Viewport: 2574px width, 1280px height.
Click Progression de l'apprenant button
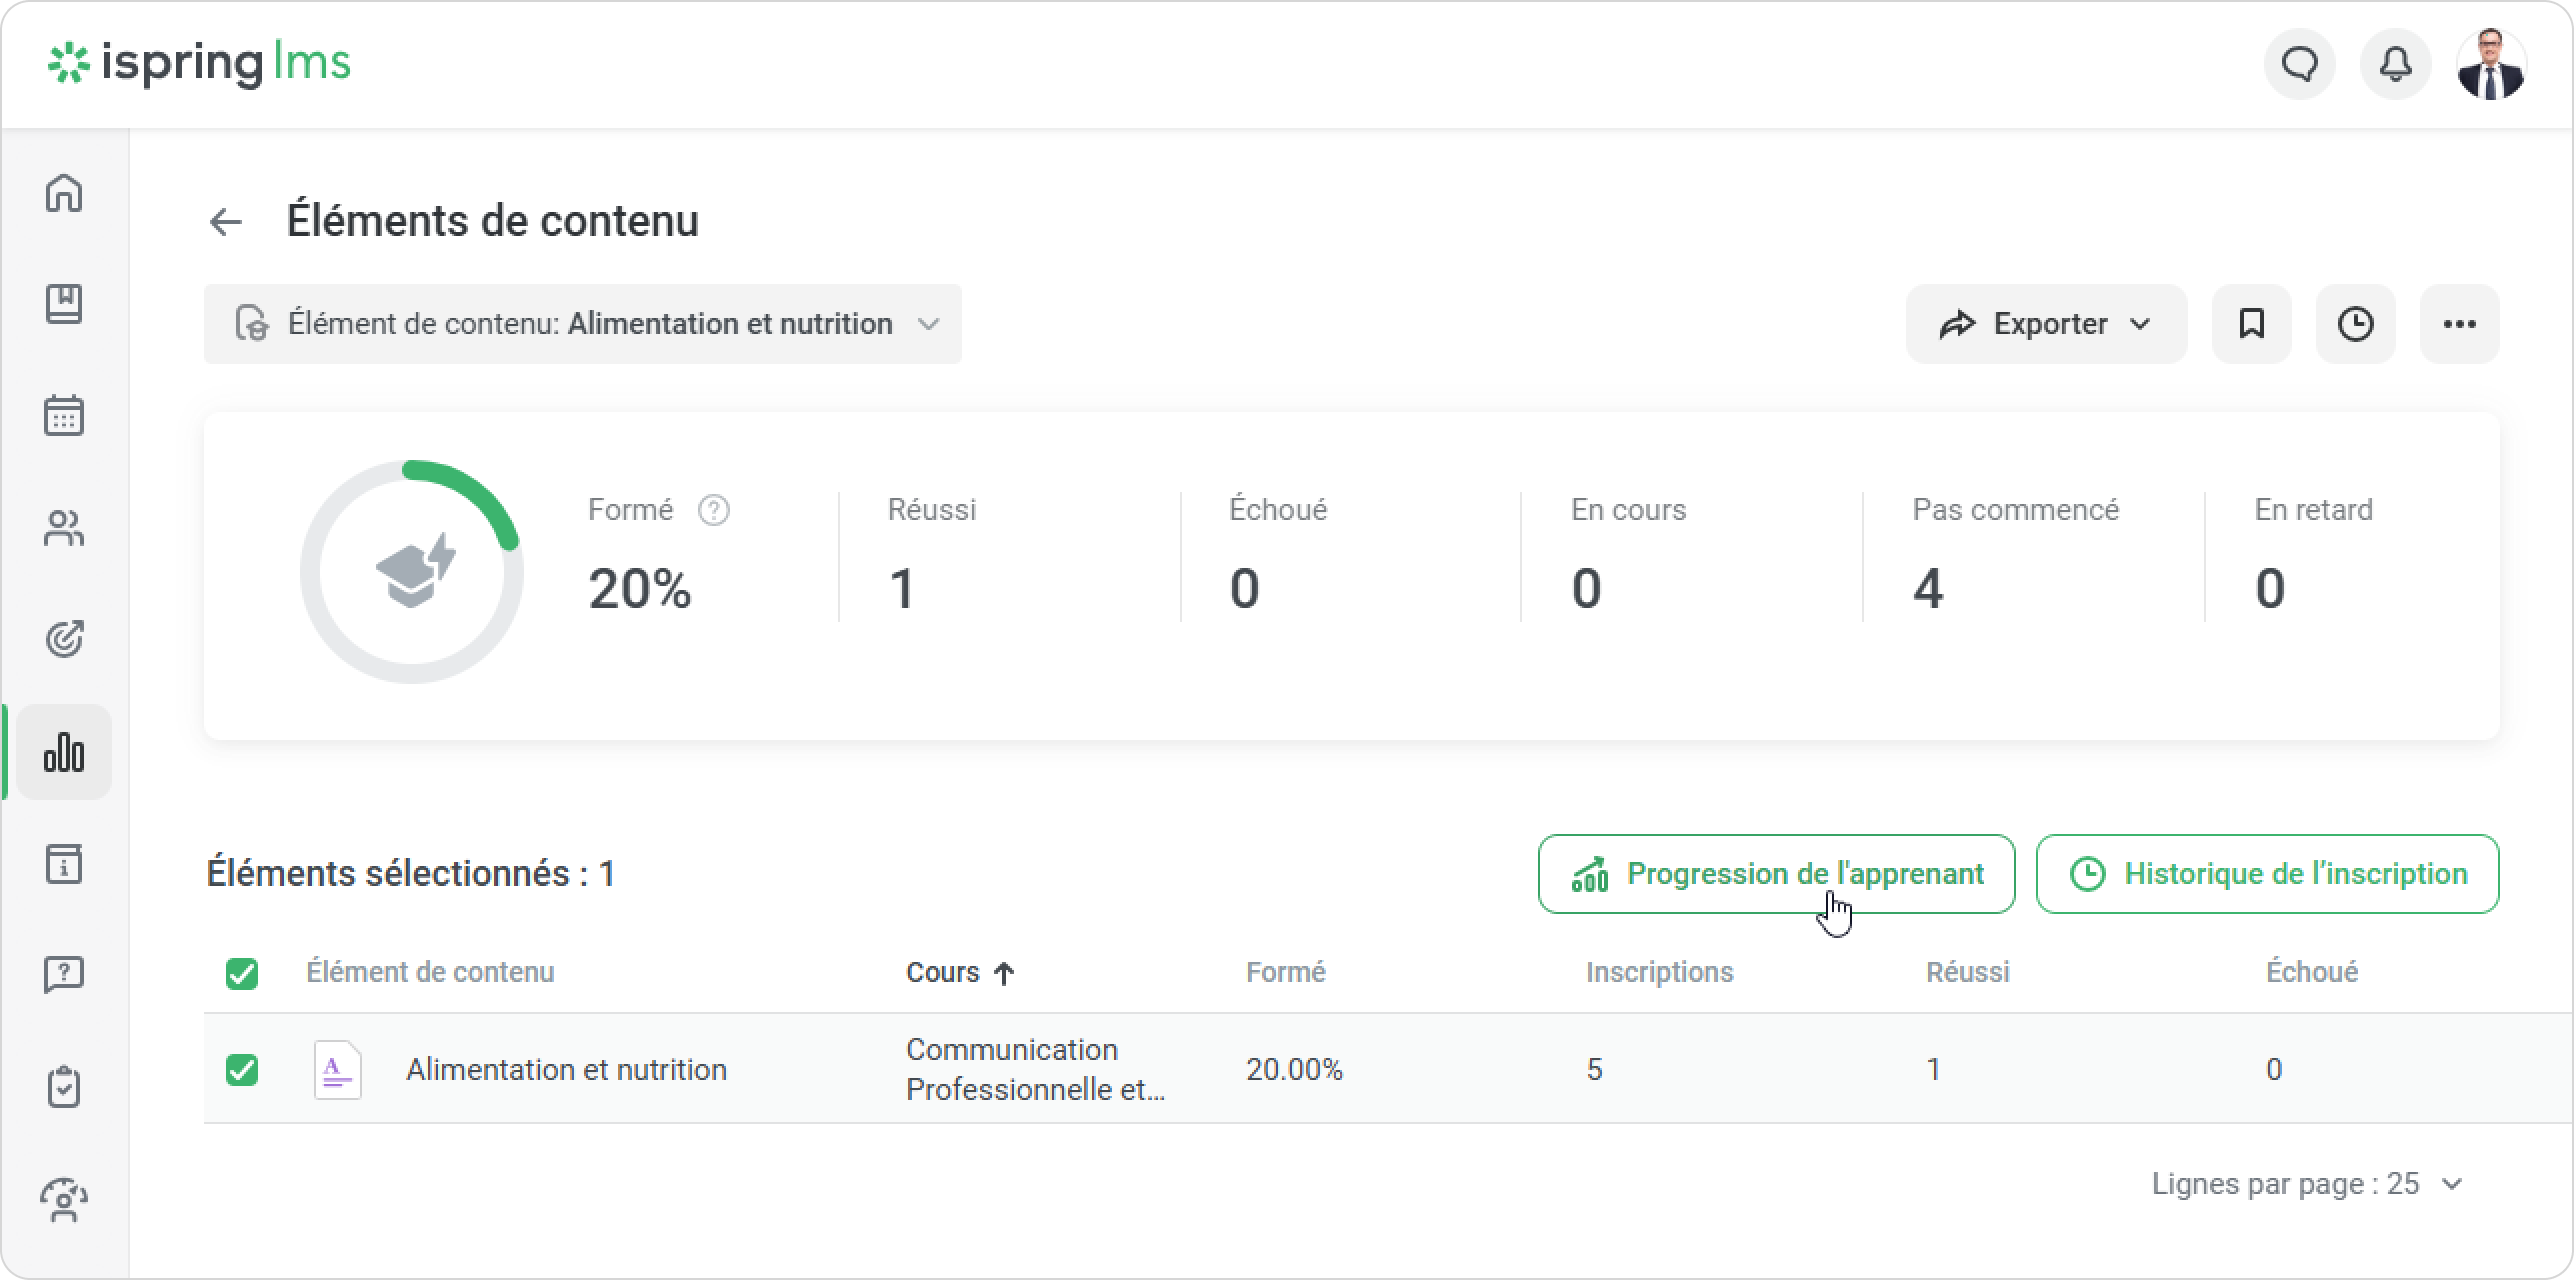pyautogui.click(x=1776, y=874)
